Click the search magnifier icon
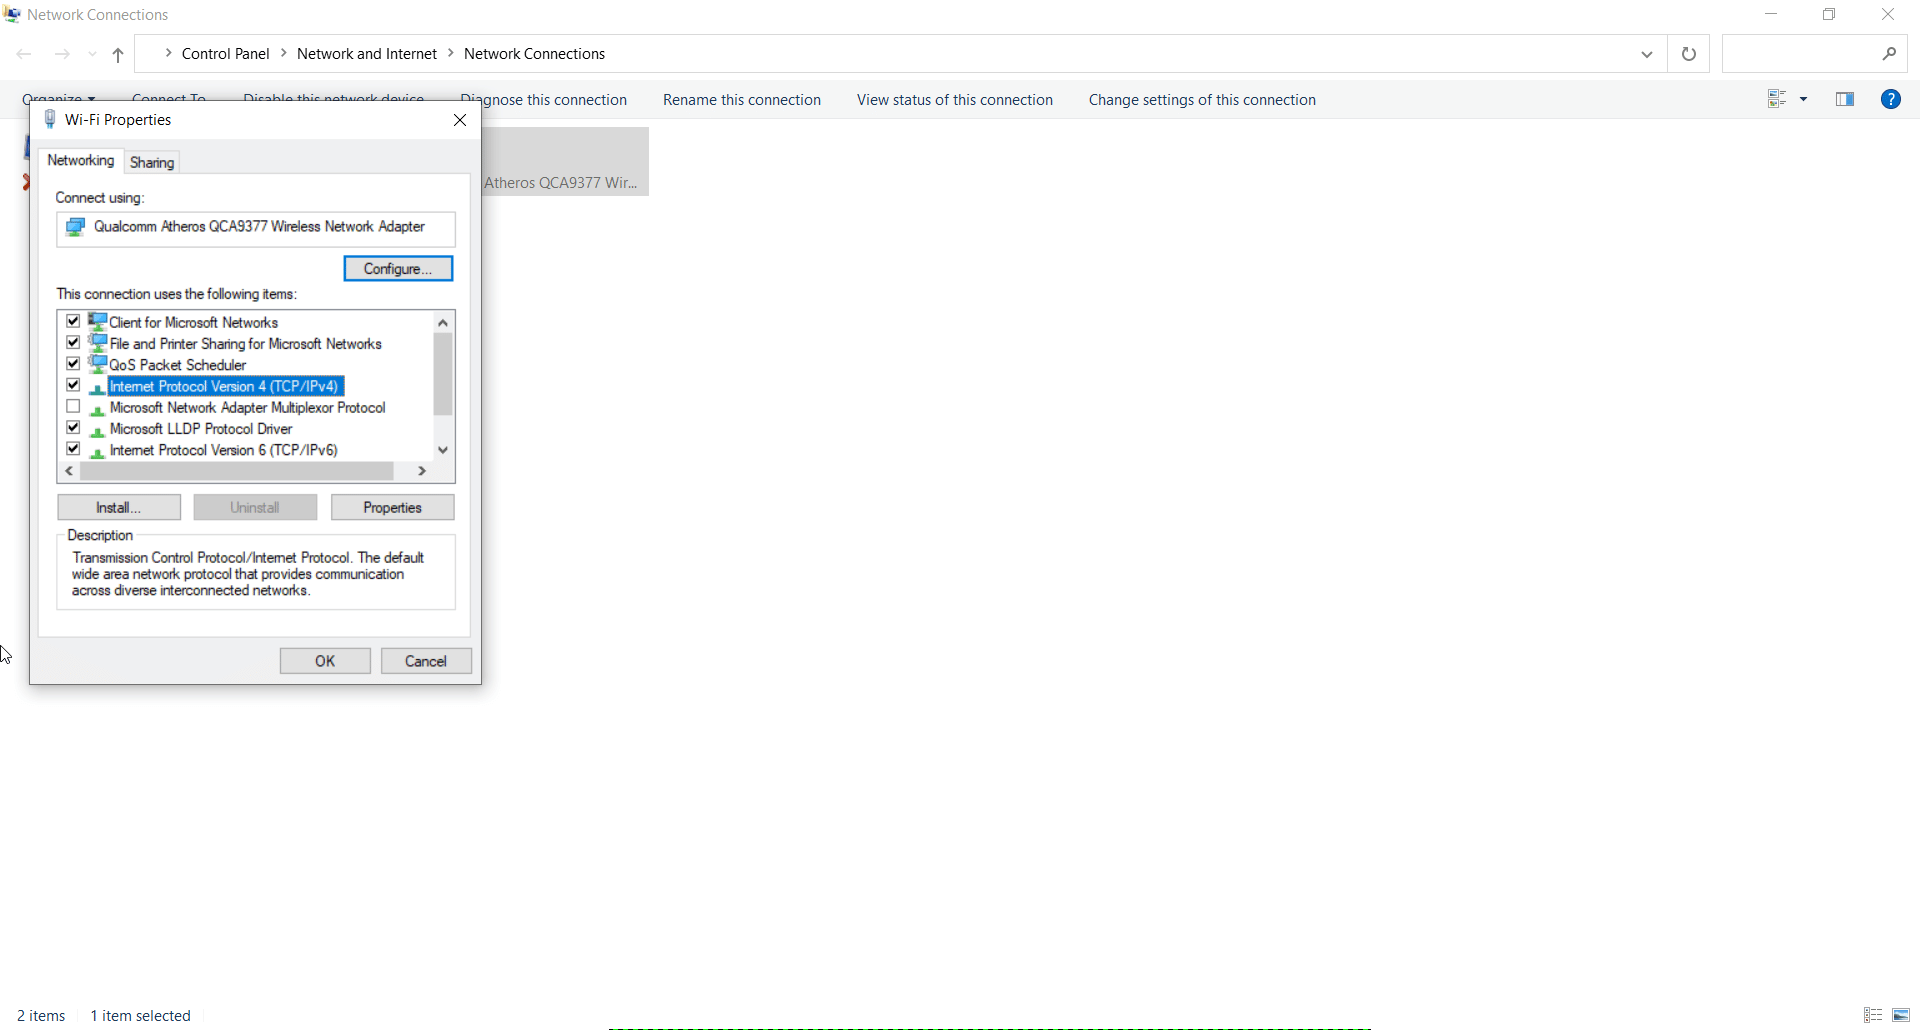Screen dimensions: 1920x1030 coord(1889,54)
